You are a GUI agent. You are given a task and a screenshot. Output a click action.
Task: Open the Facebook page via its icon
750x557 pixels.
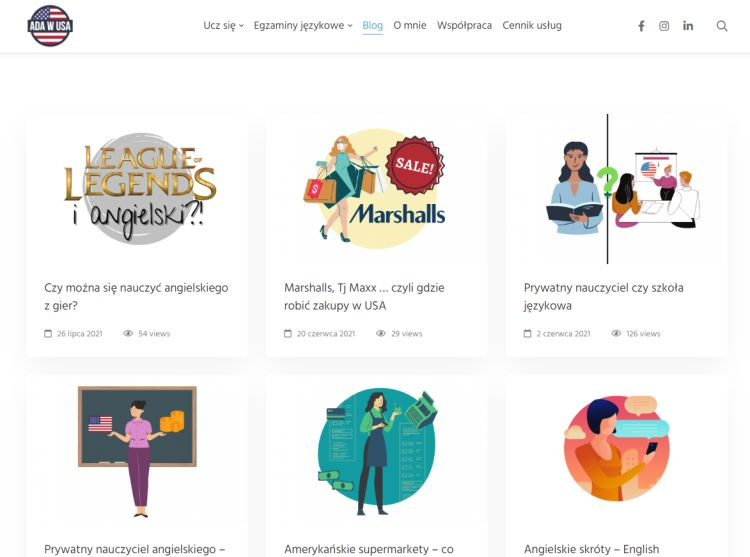click(x=641, y=26)
